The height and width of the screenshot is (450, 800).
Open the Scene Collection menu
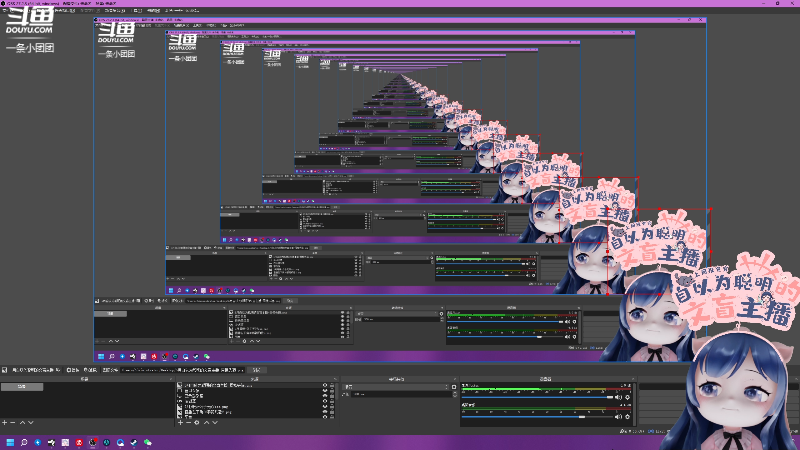[115, 10]
